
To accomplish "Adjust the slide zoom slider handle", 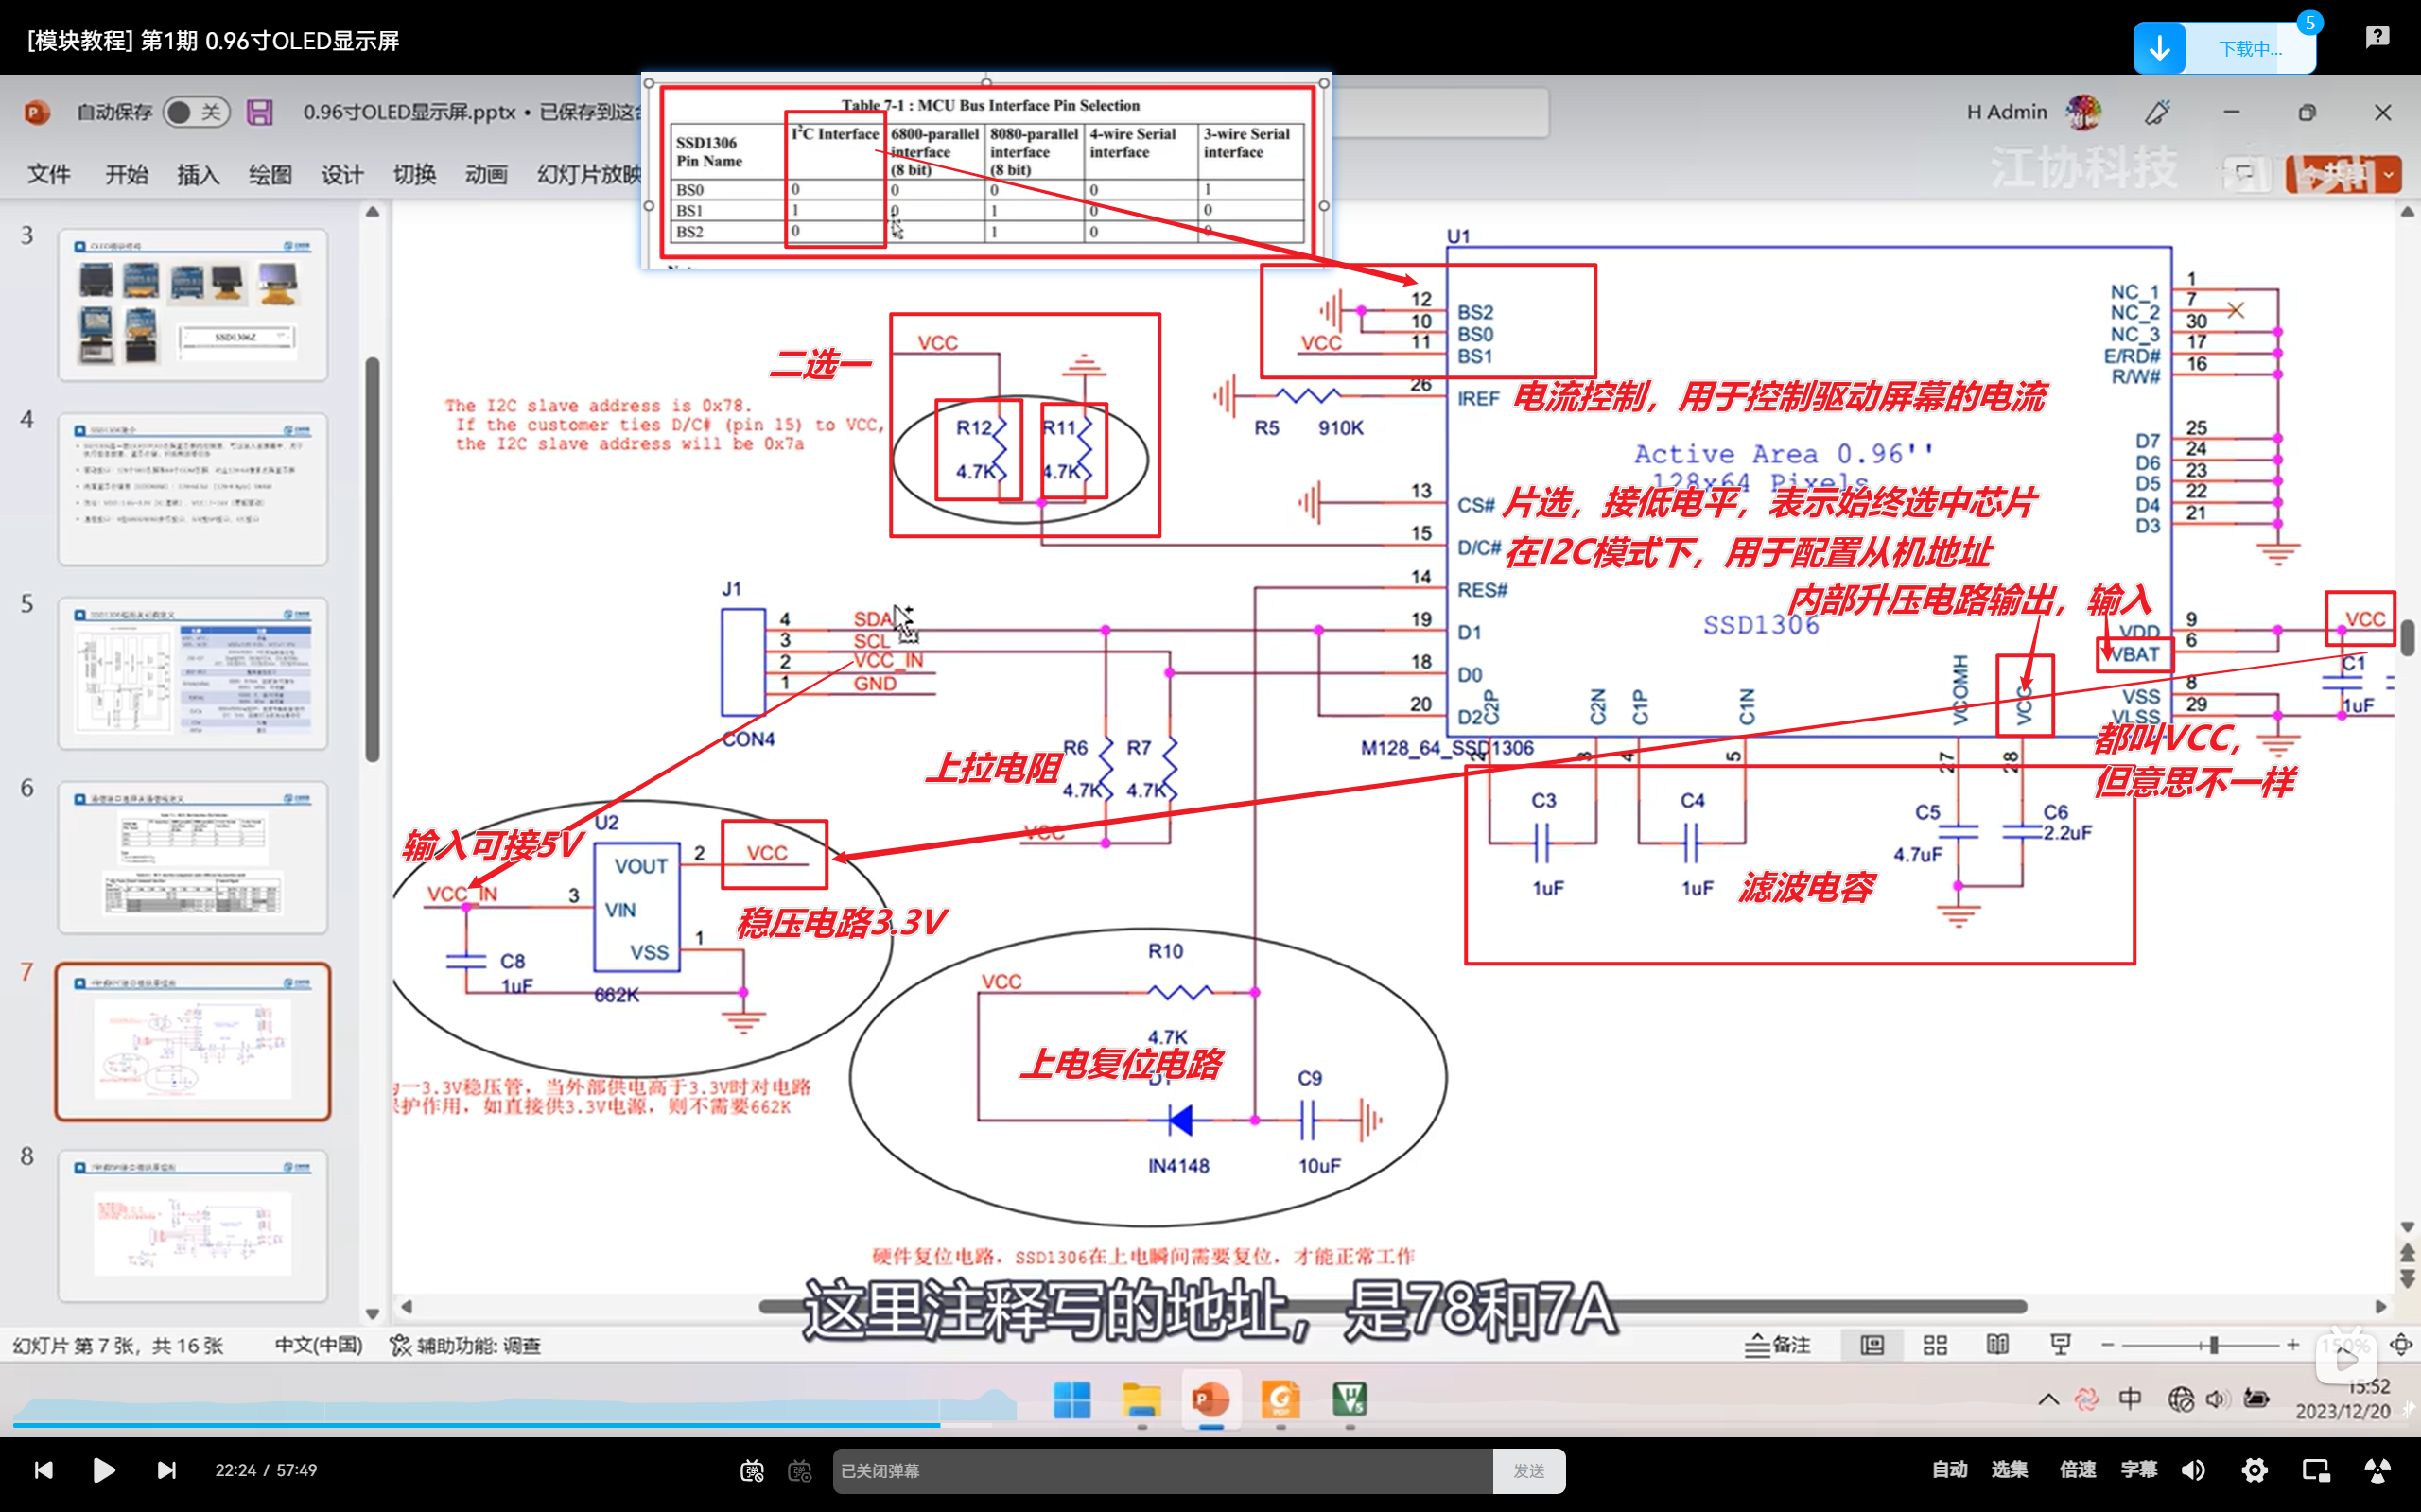I will 2214,1345.
